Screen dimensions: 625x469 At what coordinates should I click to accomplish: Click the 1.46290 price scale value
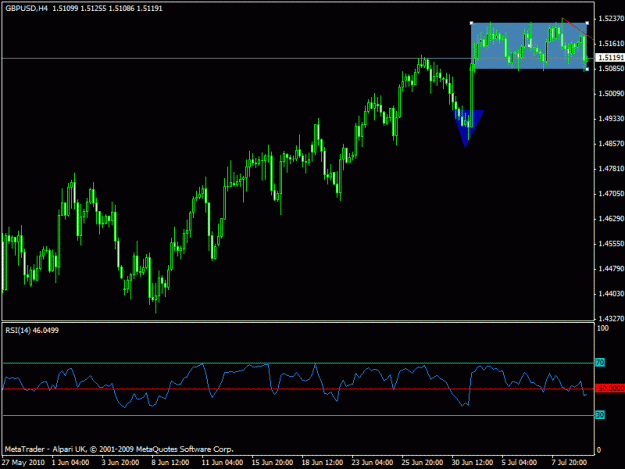[611, 219]
